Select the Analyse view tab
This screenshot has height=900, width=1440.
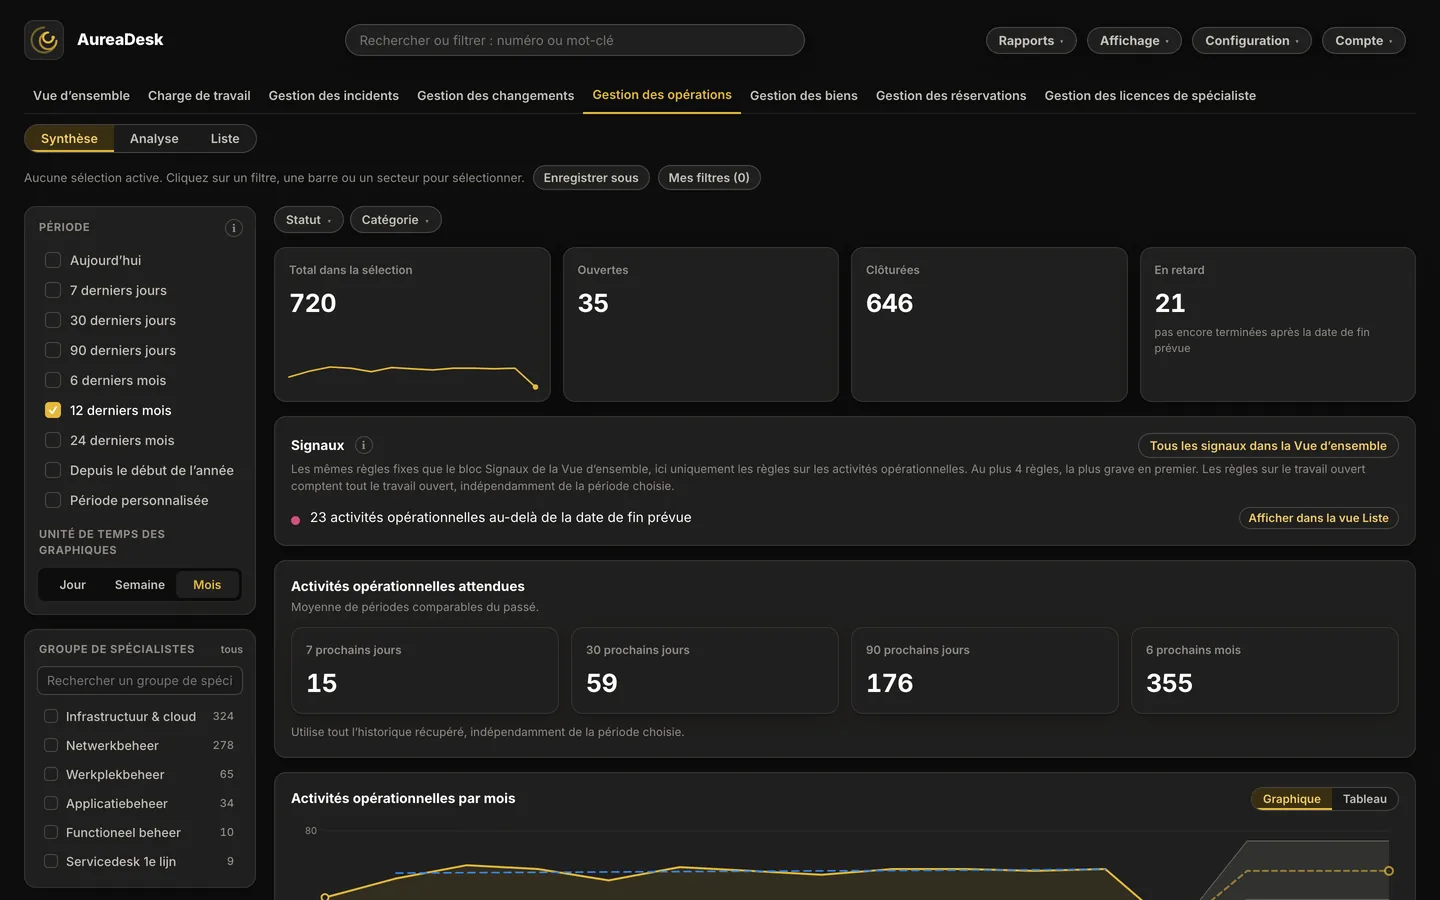click(154, 139)
